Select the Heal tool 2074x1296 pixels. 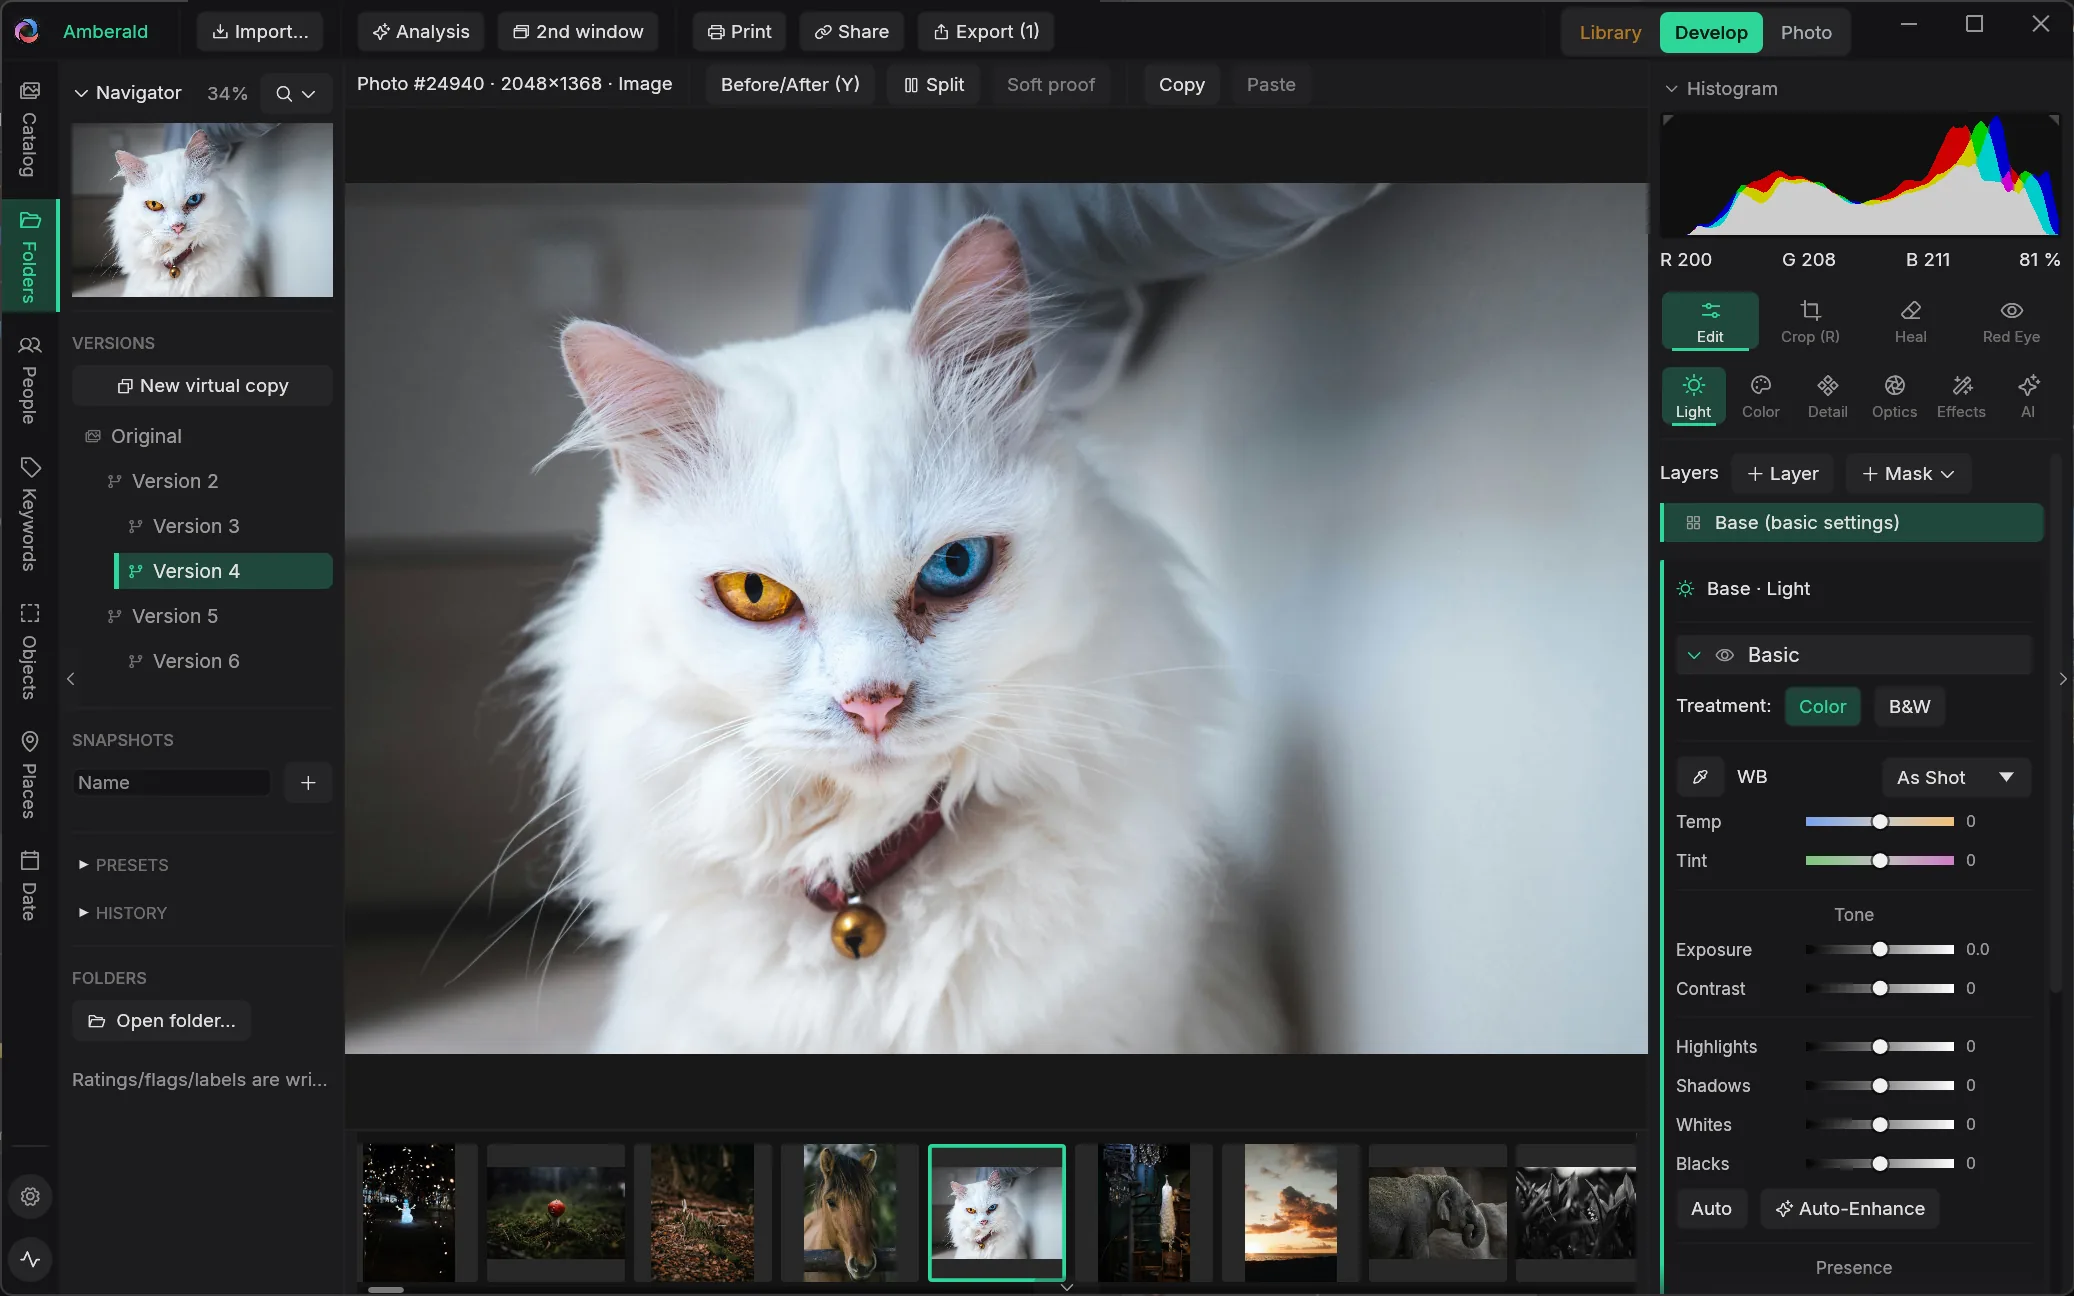pyautogui.click(x=1910, y=321)
